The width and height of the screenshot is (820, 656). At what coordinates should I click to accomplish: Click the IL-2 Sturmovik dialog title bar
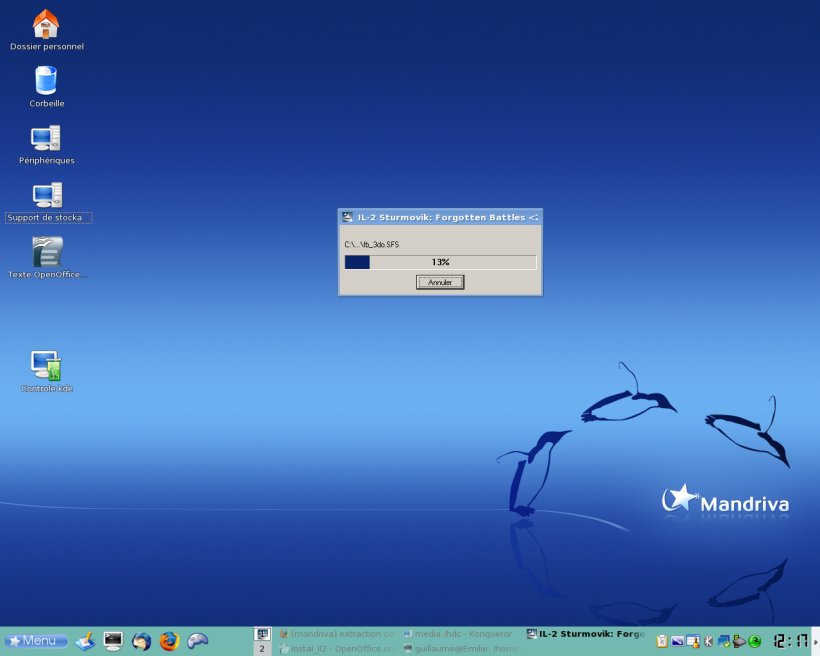(x=440, y=217)
